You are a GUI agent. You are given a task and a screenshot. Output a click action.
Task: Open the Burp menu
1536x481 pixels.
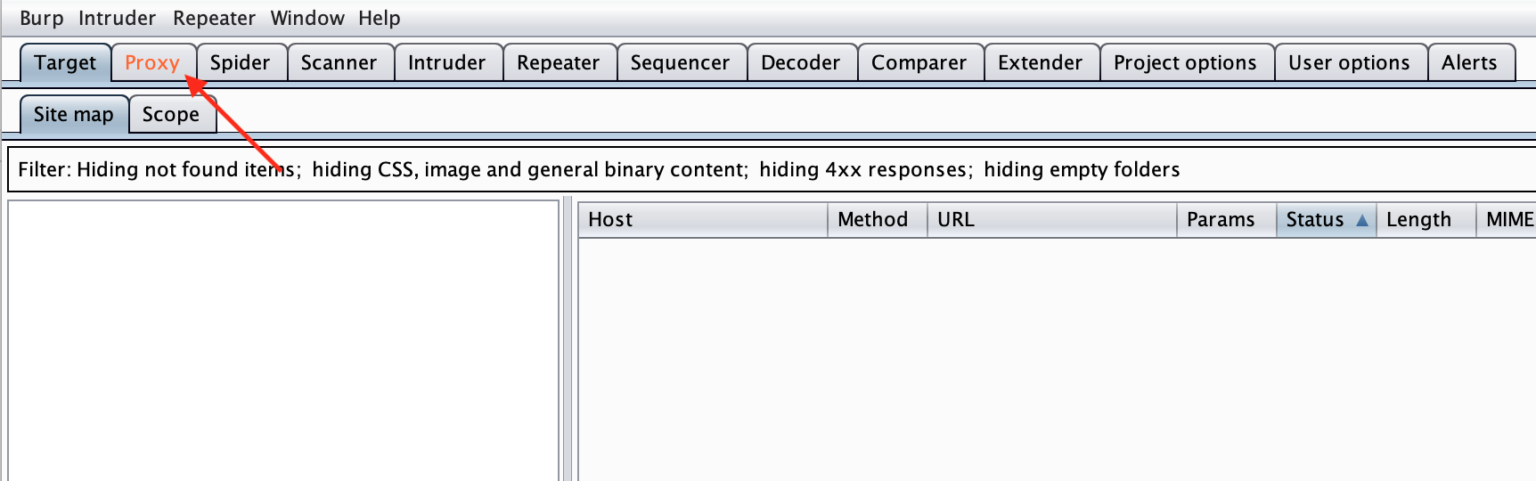[x=41, y=18]
